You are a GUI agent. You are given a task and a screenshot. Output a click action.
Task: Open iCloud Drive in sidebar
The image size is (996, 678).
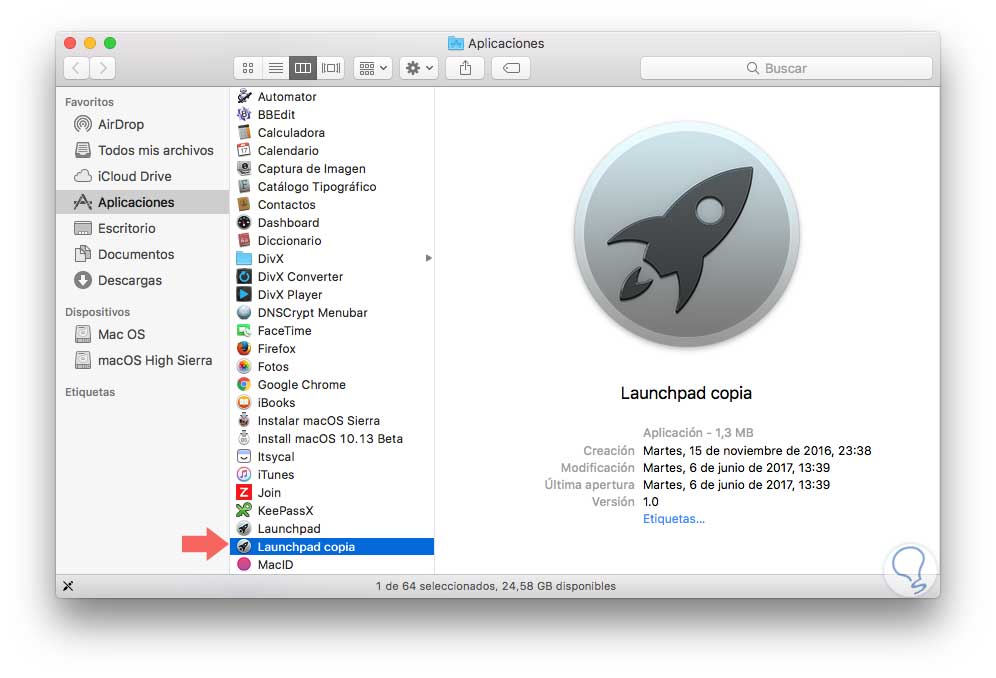[x=142, y=176]
